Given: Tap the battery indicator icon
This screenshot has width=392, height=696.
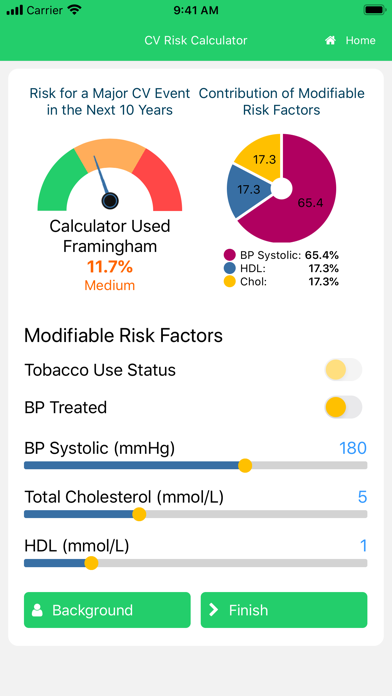Looking at the screenshot, I should pos(375,10).
